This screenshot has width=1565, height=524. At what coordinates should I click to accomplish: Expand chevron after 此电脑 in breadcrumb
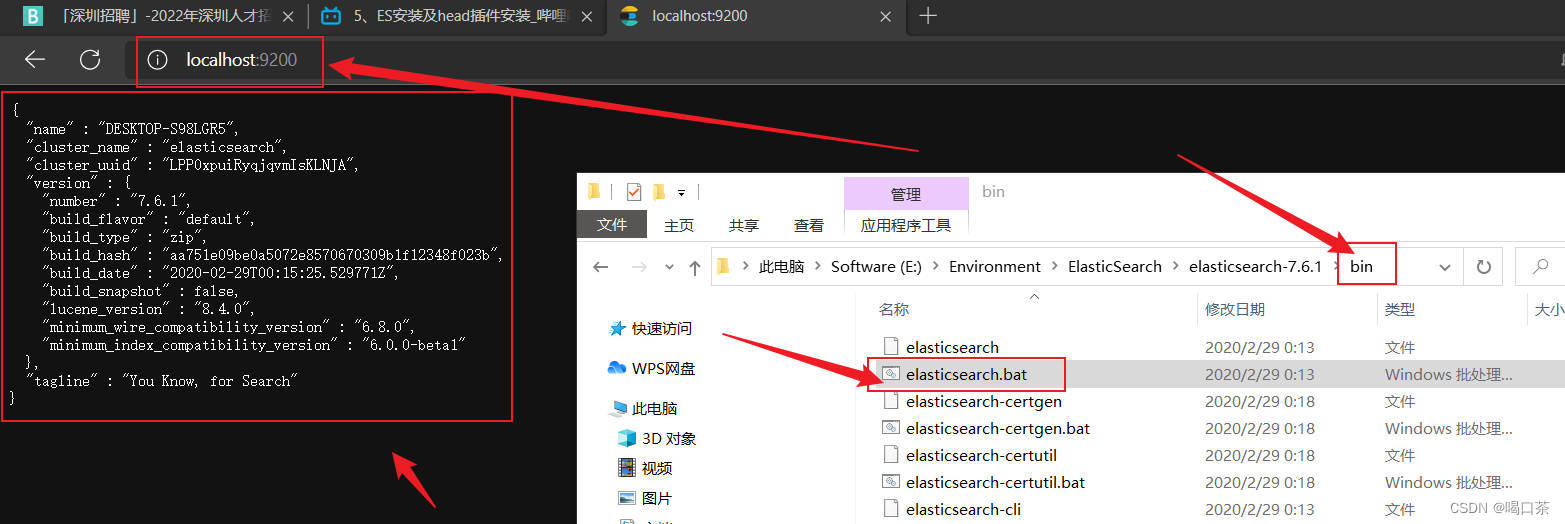pyautogui.click(x=817, y=267)
